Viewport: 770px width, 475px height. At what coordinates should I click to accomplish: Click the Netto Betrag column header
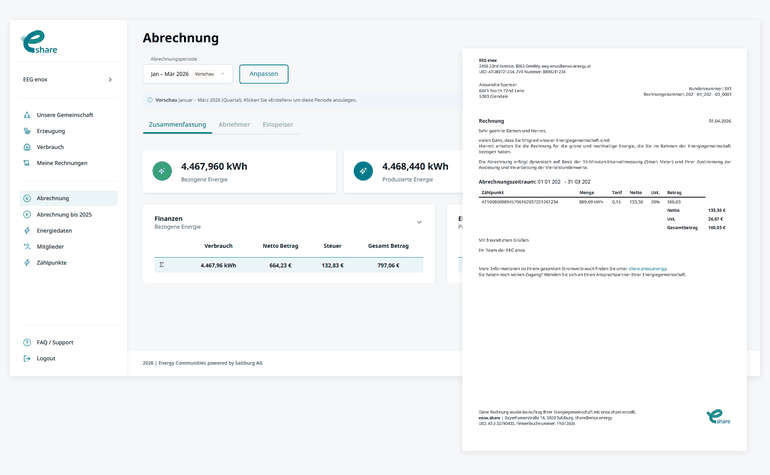pyautogui.click(x=280, y=246)
